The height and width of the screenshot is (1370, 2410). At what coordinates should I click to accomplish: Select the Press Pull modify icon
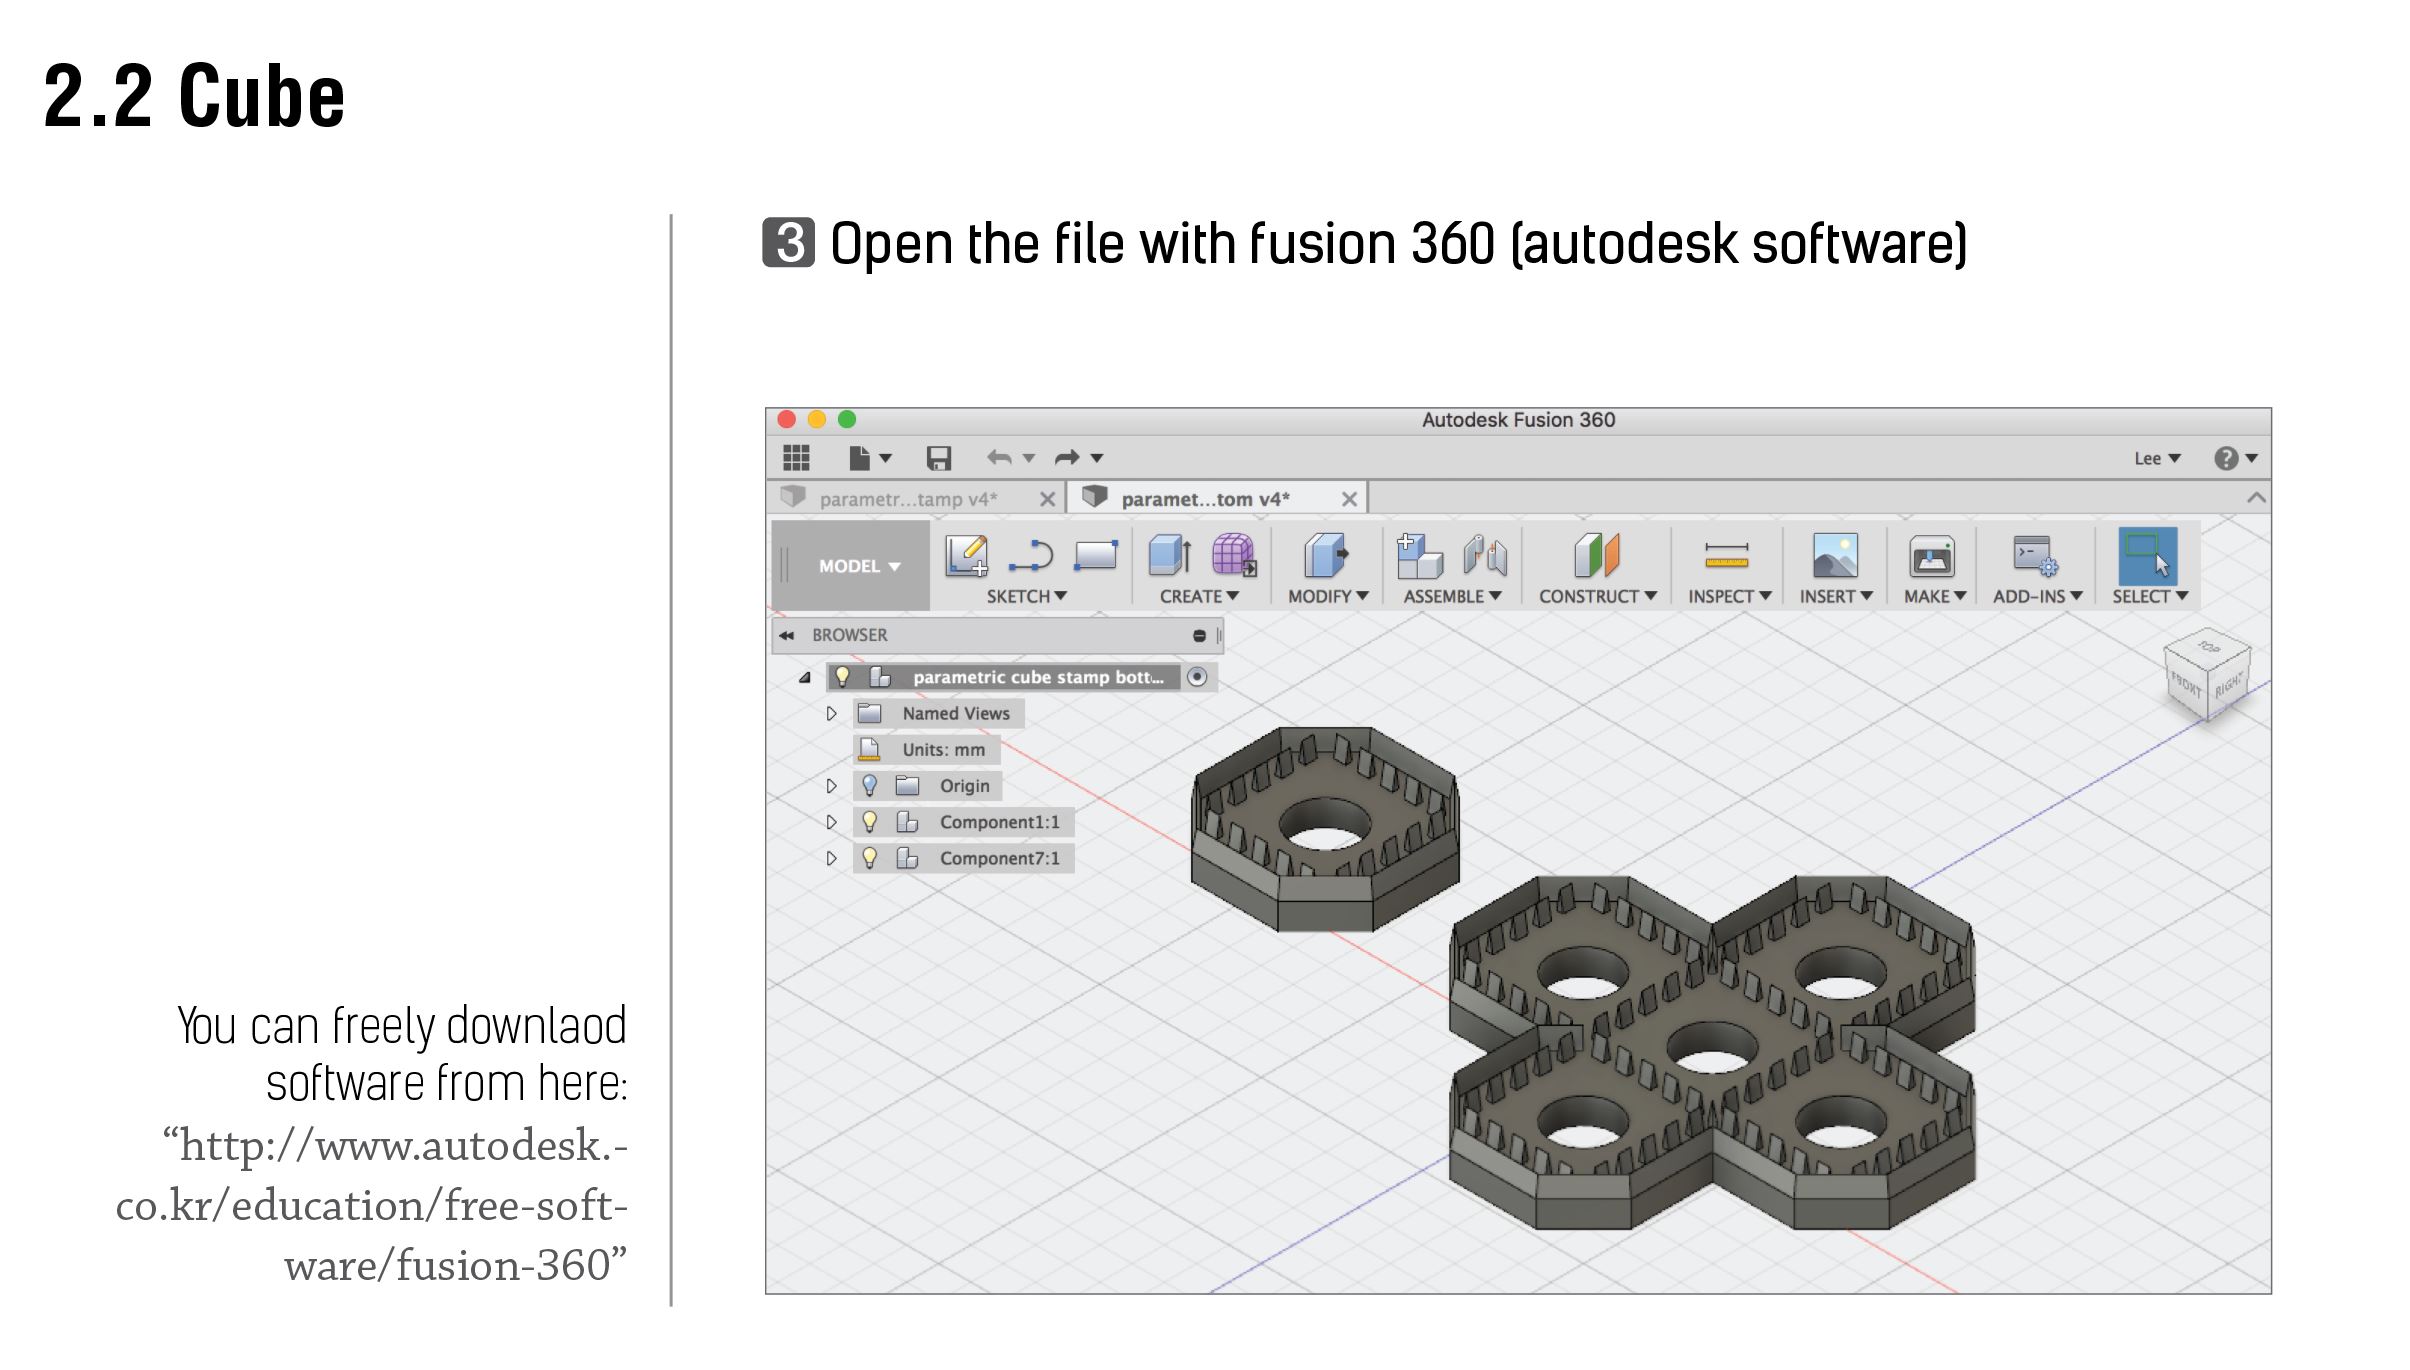(1326, 555)
